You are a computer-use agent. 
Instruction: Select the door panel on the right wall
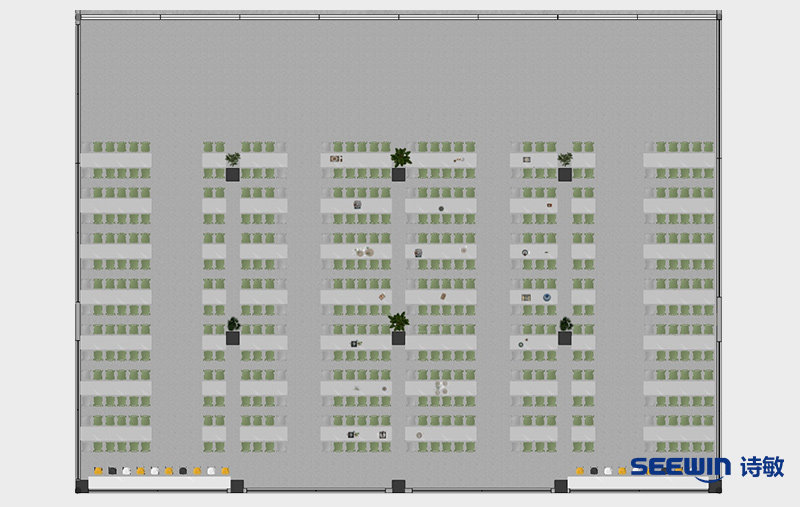coord(717,318)
